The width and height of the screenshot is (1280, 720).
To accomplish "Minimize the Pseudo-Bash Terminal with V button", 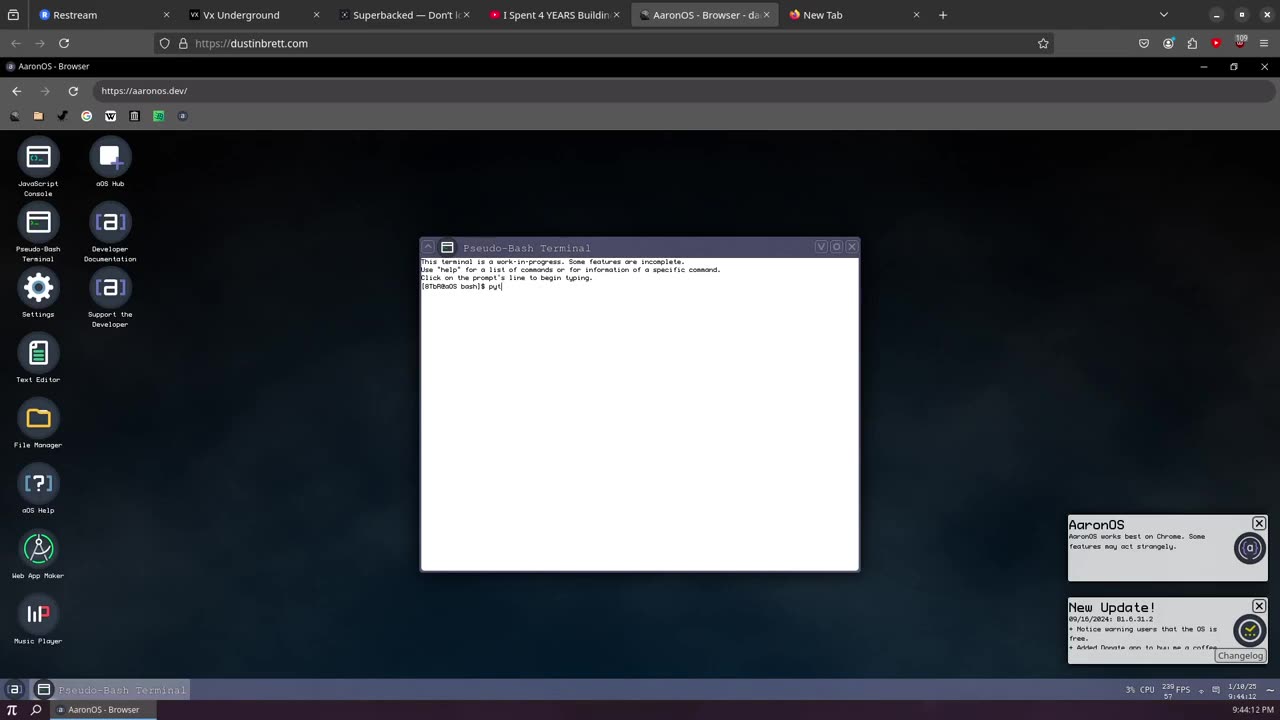I will tap(821, 247).
